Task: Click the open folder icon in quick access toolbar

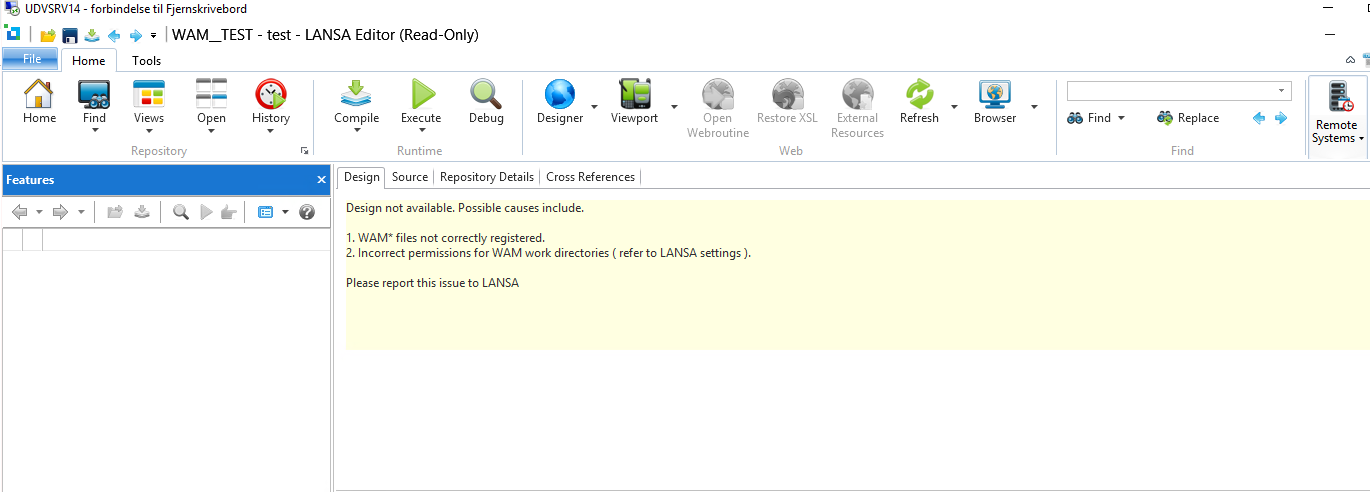Action: pos(48,35)
